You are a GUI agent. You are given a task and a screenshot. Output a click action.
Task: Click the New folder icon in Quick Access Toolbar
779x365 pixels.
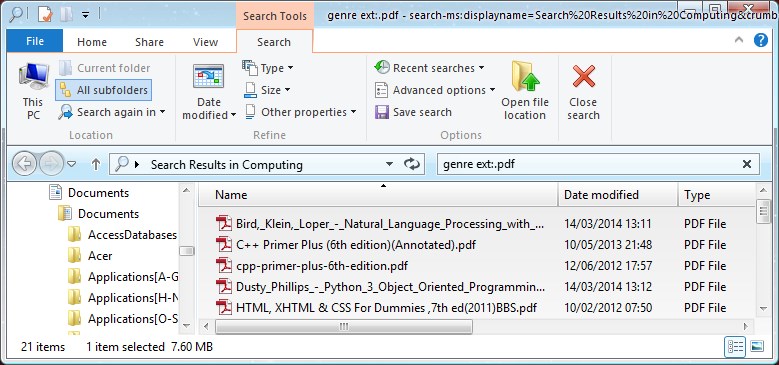66,14
